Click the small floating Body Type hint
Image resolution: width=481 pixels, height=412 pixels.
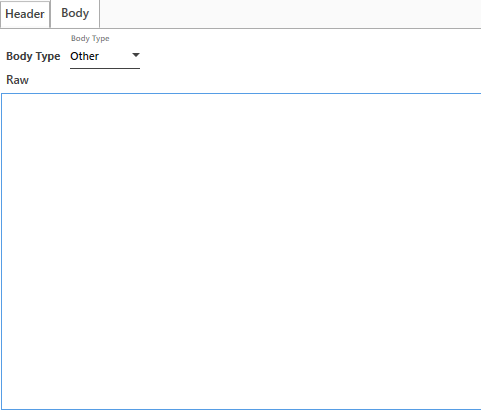[90, 39]
